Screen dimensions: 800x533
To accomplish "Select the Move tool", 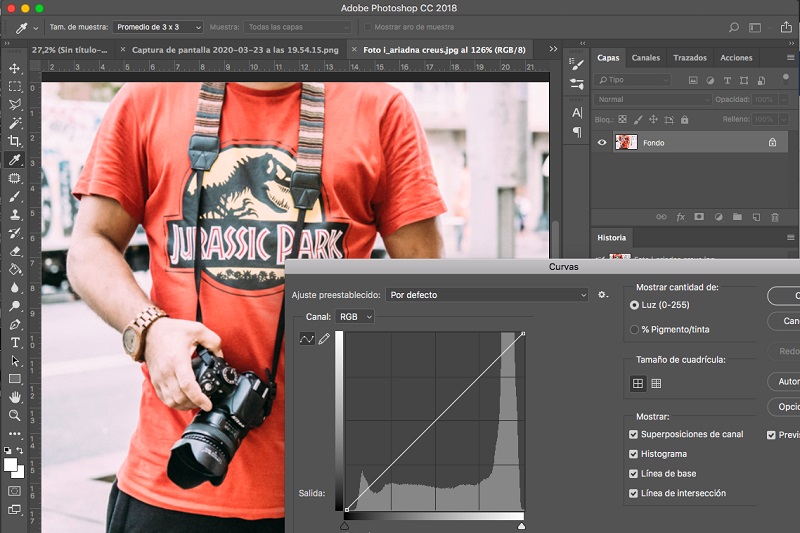I will tap(14, 68).
